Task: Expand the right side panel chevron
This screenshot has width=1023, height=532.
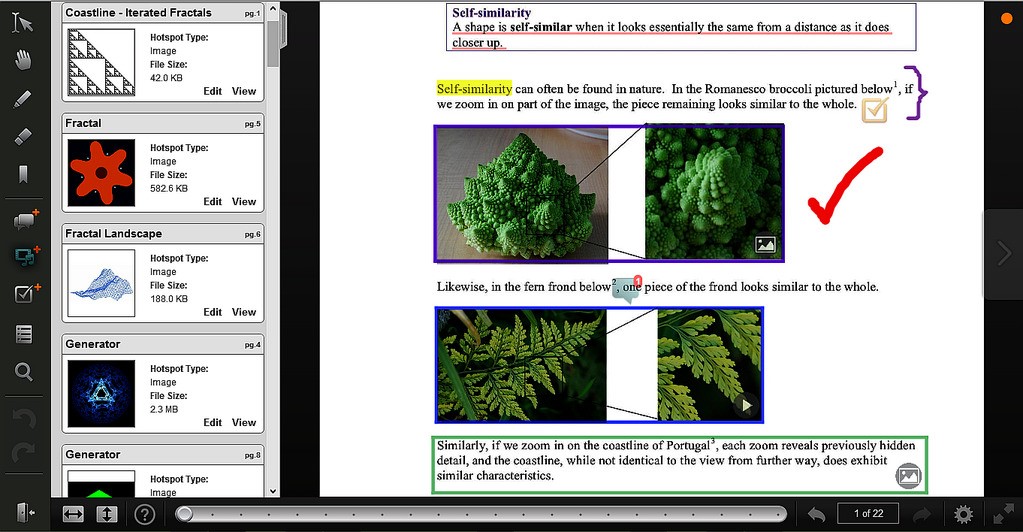Action: pos(1004,254)
